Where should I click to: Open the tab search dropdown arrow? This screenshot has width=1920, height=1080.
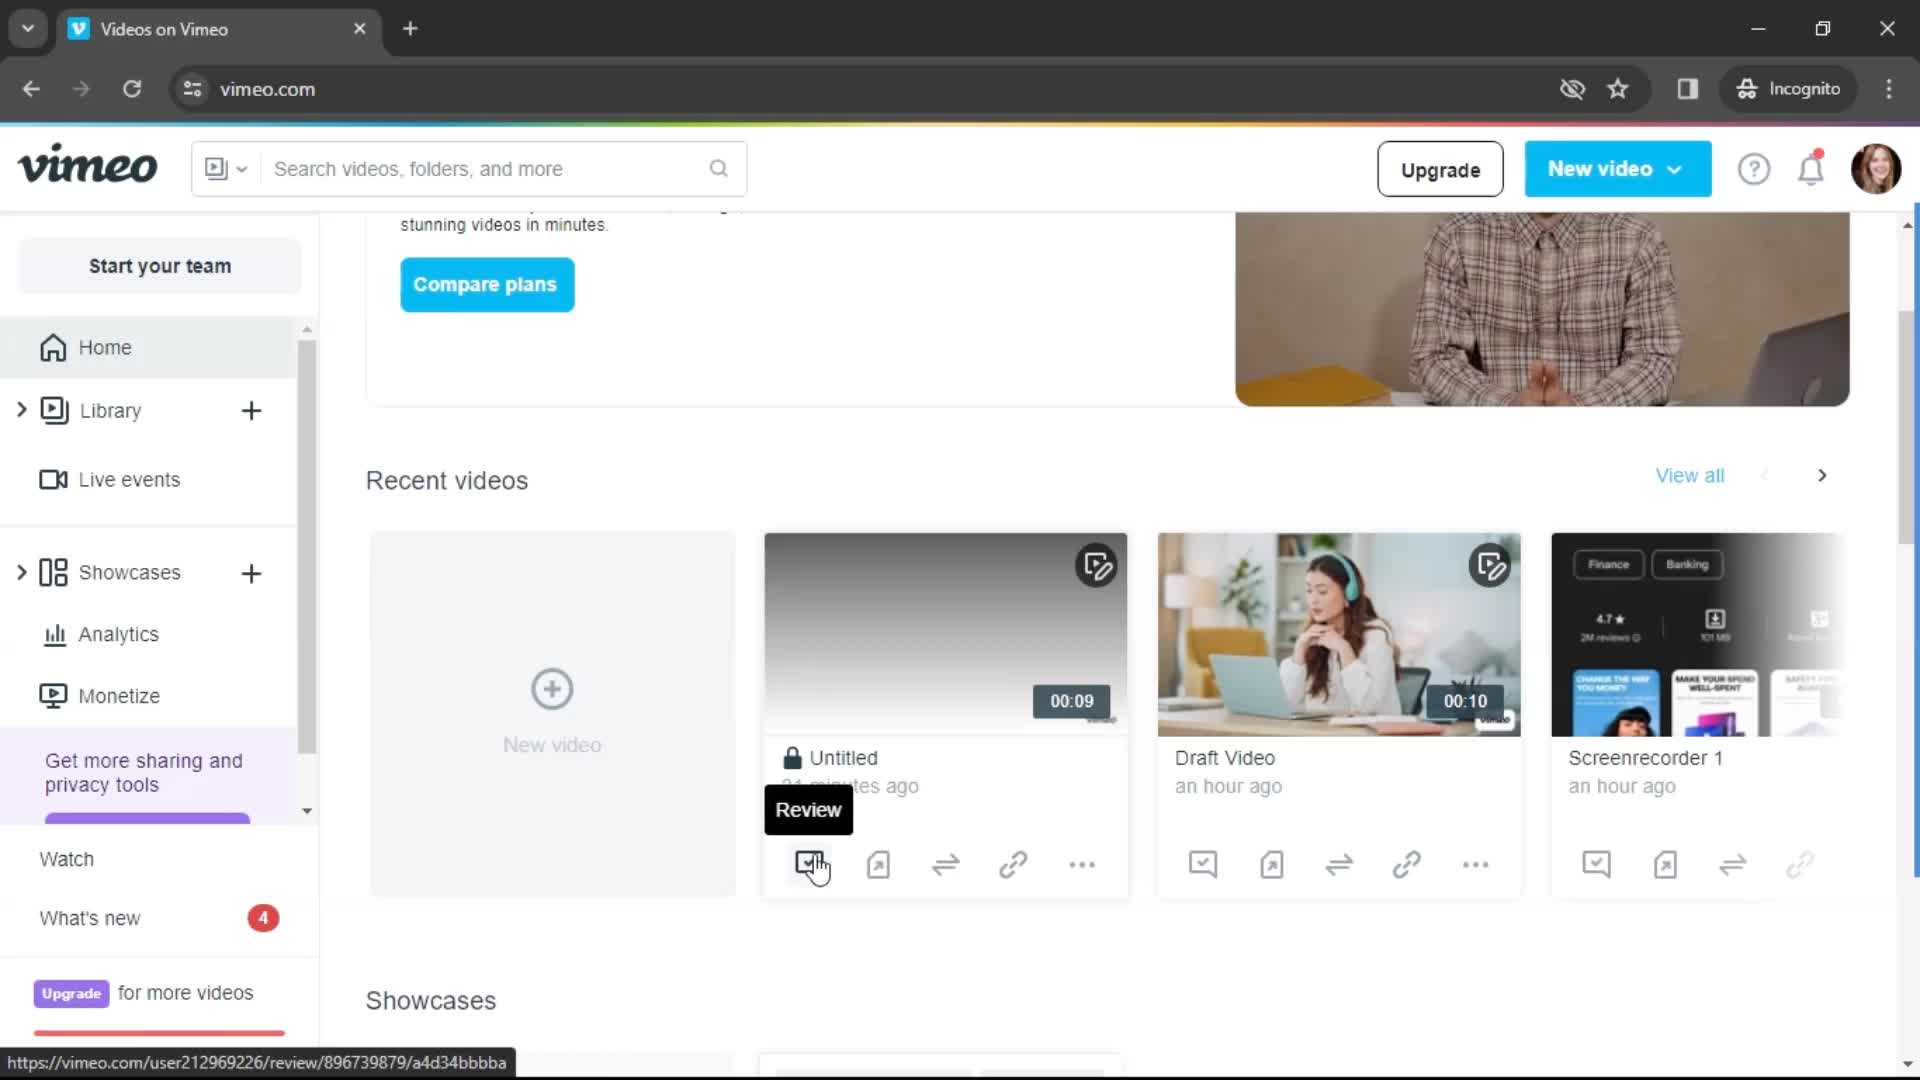(x=28, y=28)
